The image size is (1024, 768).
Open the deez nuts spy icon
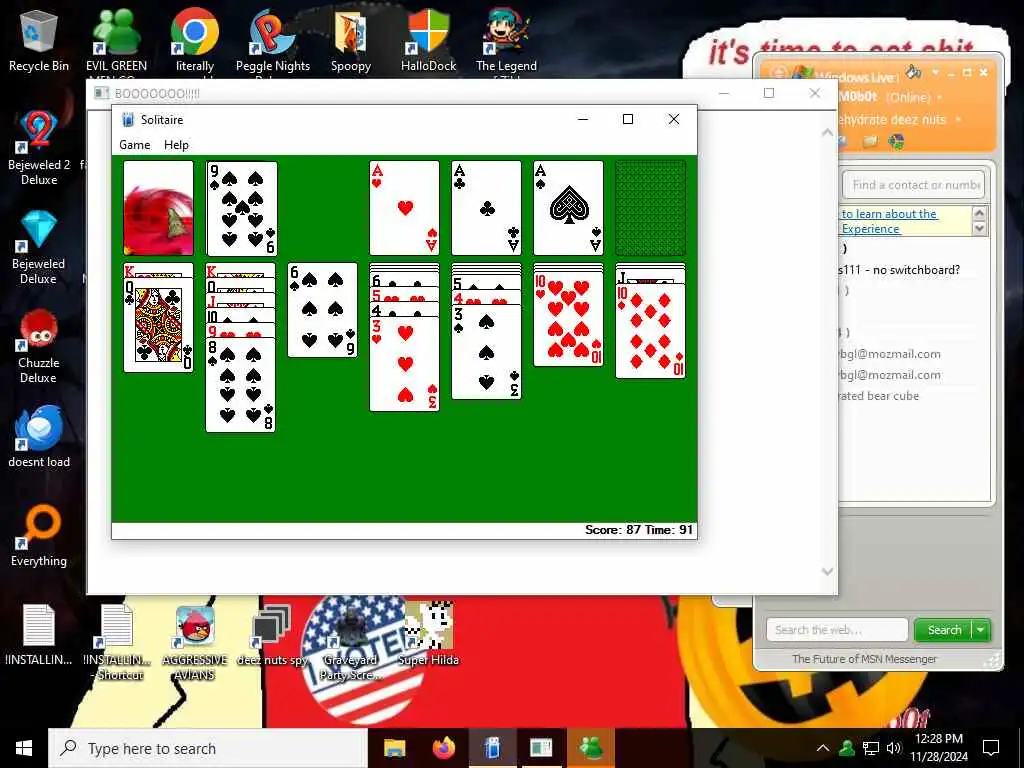click(x=272, y=635)
